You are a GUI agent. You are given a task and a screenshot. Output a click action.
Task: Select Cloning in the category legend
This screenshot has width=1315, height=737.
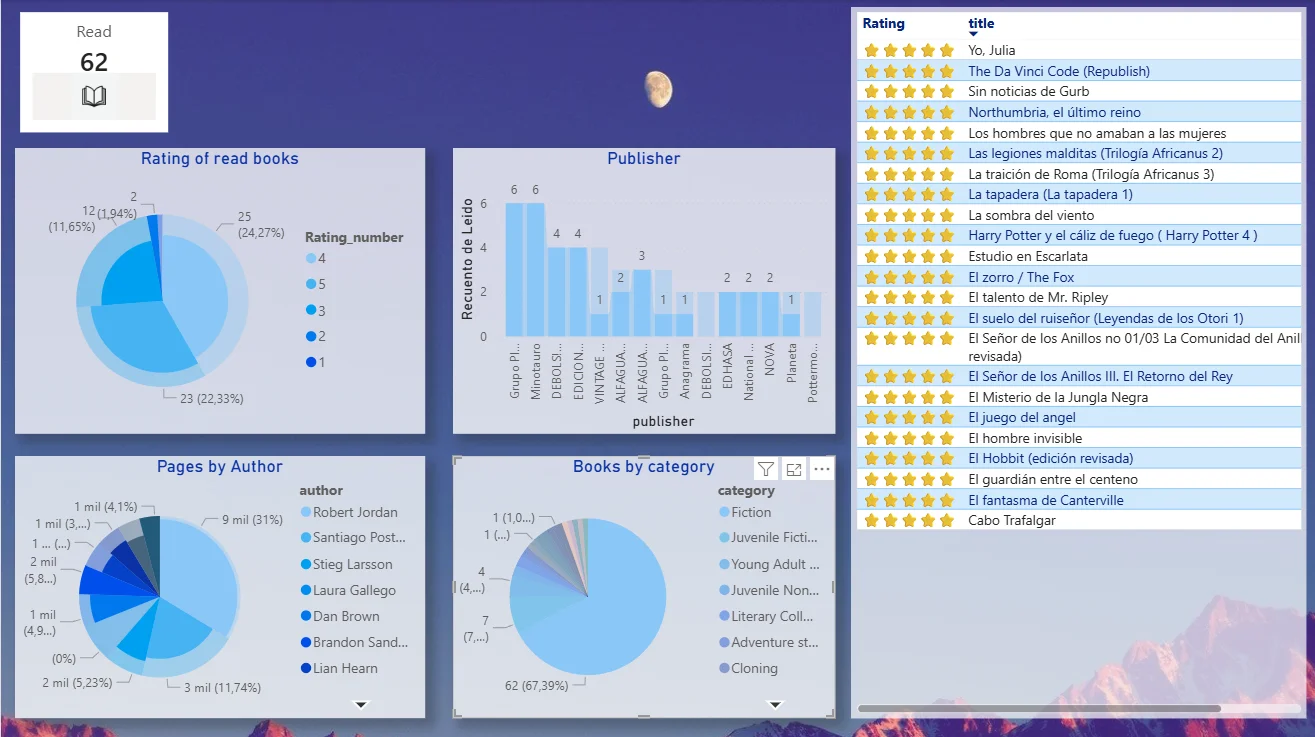pos(754,668)
